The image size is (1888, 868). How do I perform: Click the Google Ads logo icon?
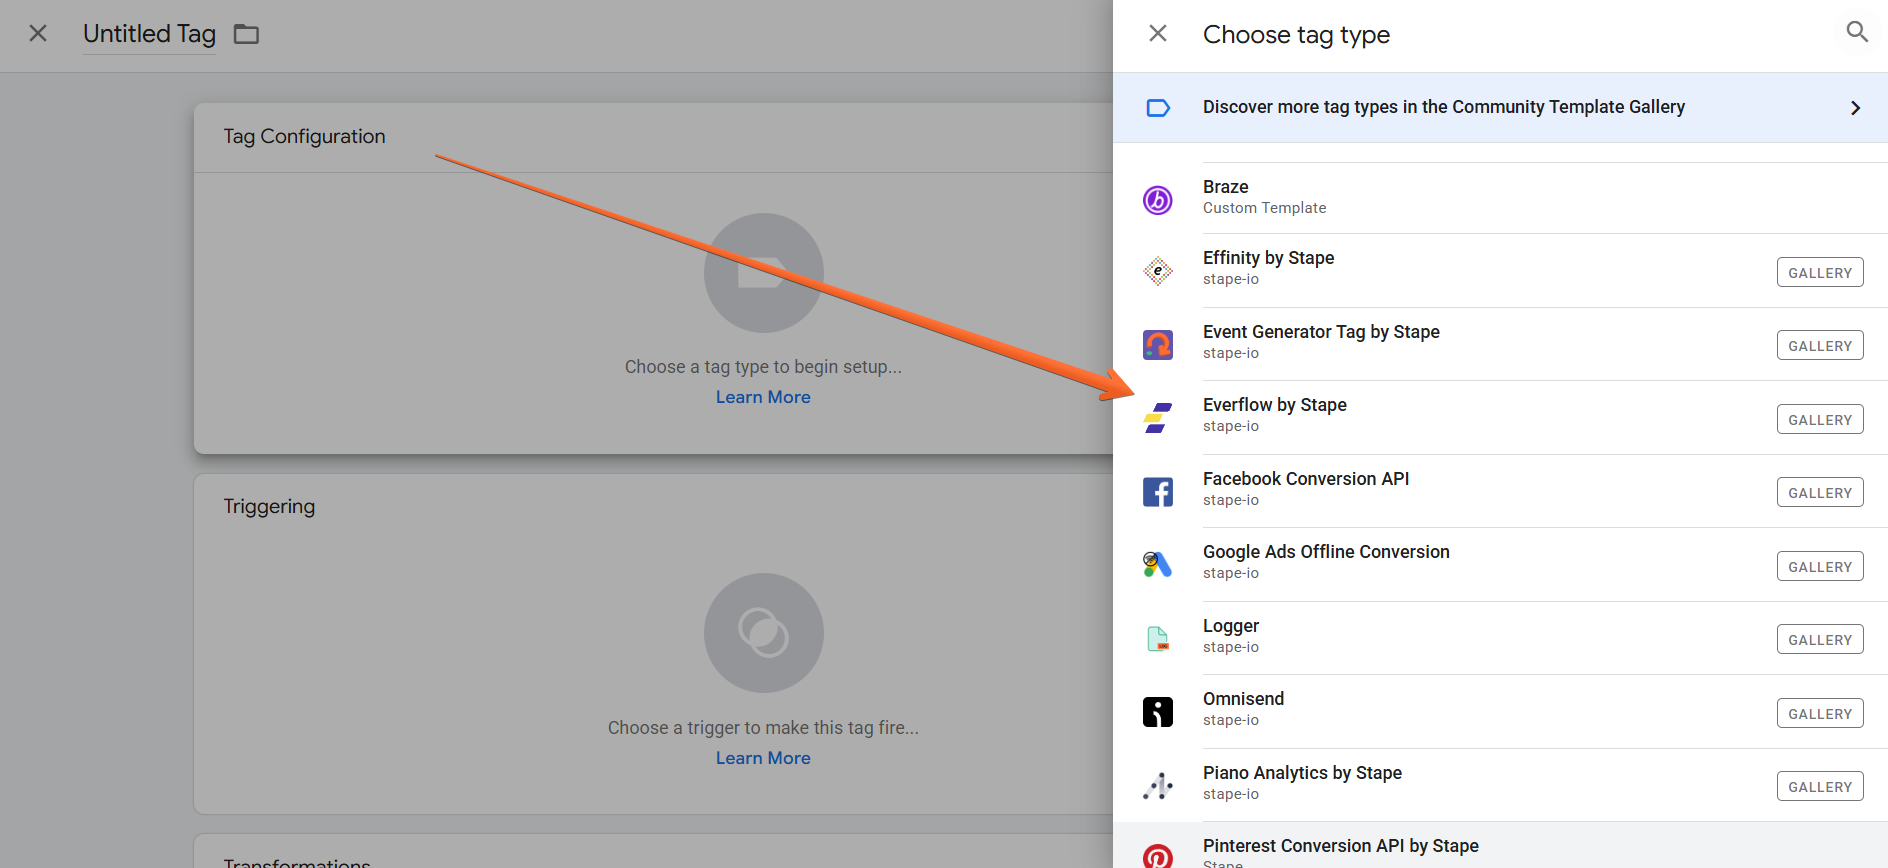[x=1158, y=565]
